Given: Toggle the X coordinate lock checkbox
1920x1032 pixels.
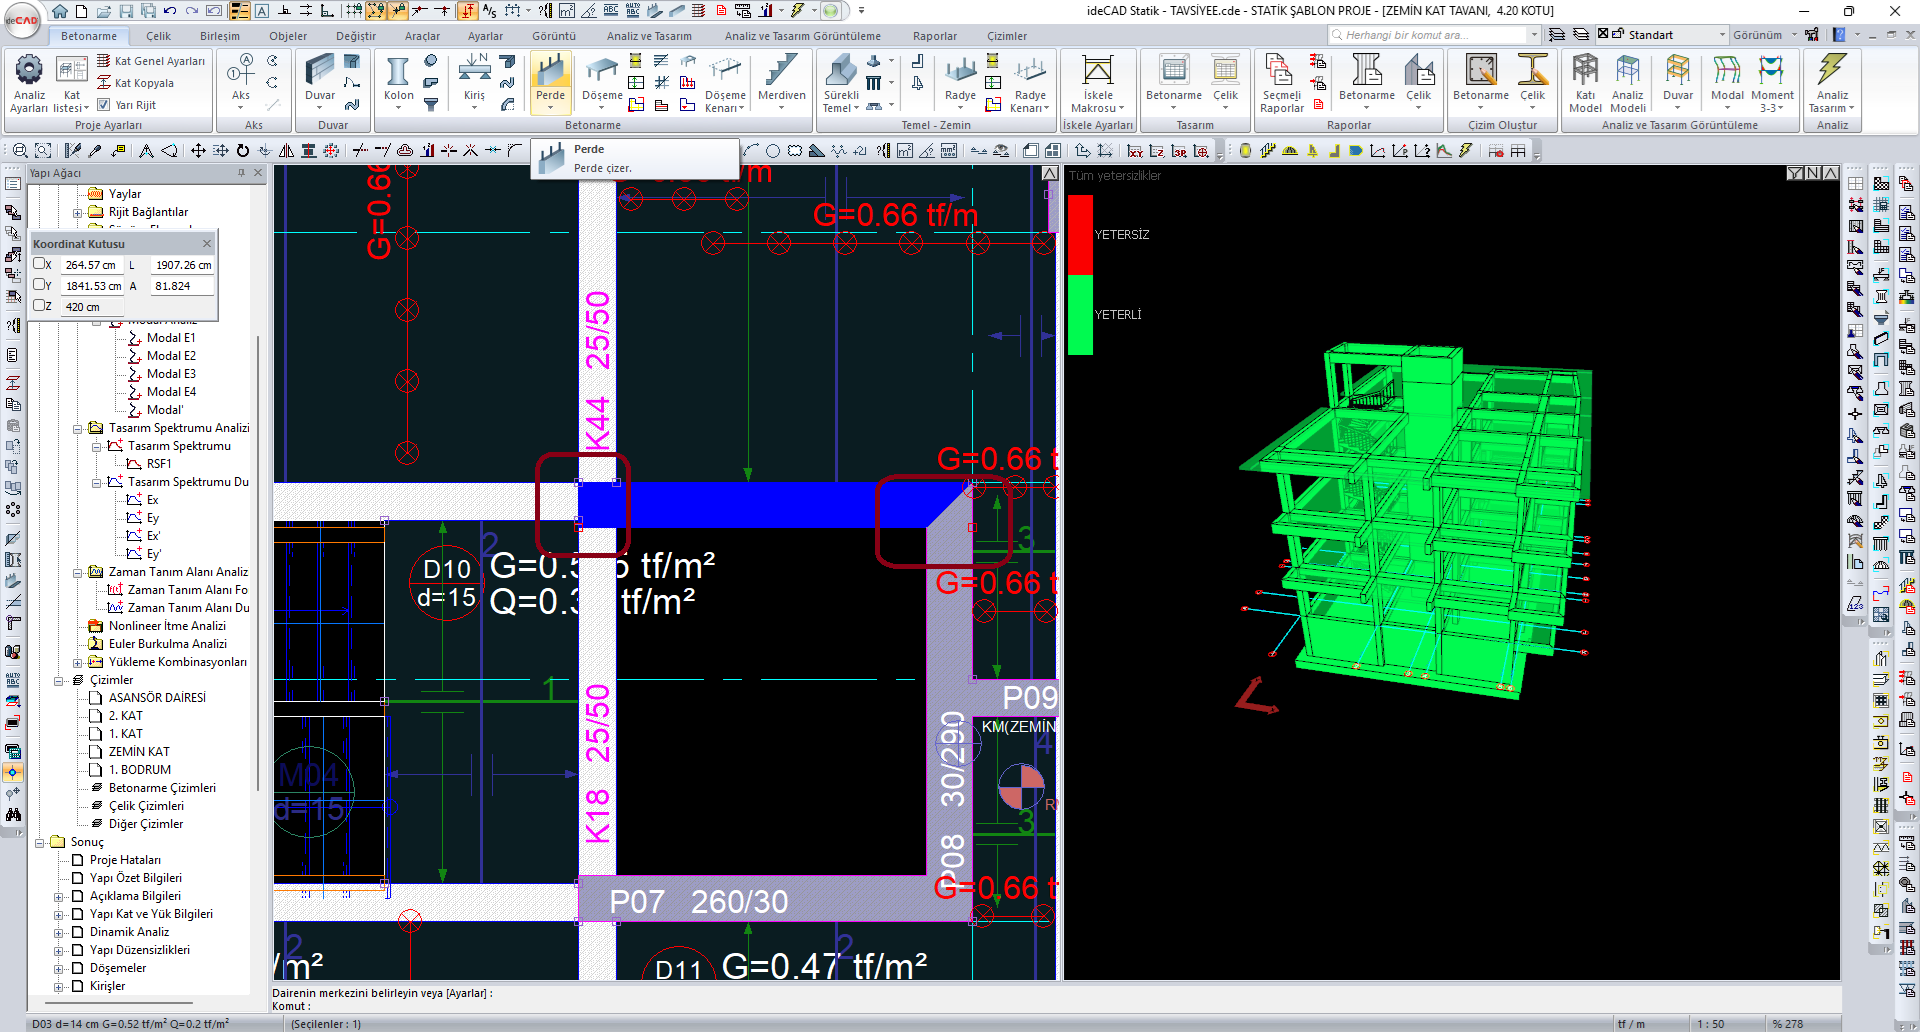Looking at the screenshot, I should [x=39, y=264].
